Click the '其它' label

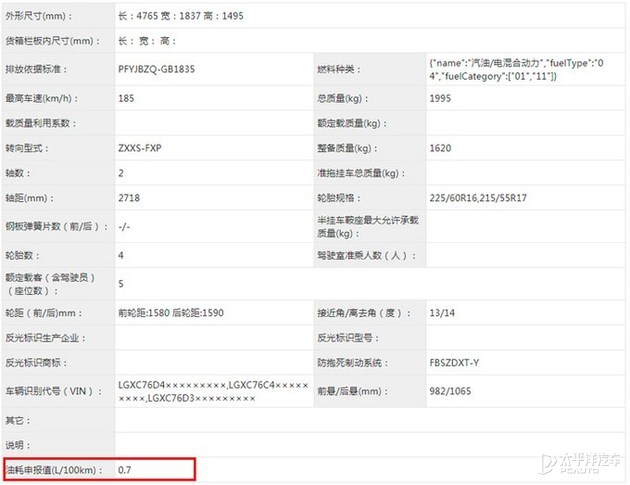click(18, 421)
